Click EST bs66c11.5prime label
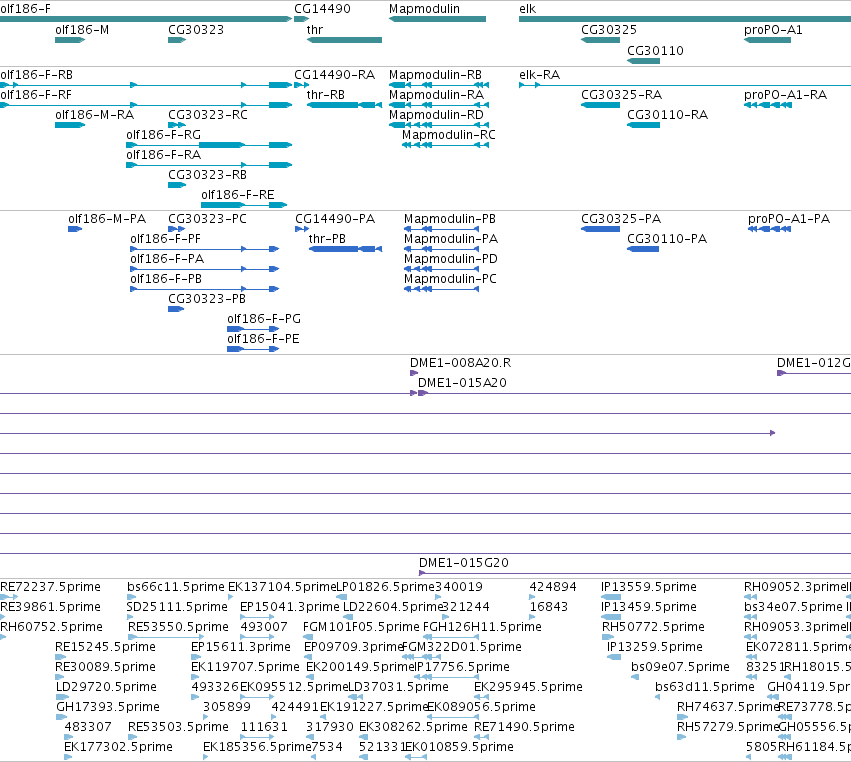 (x=175, y=587)
